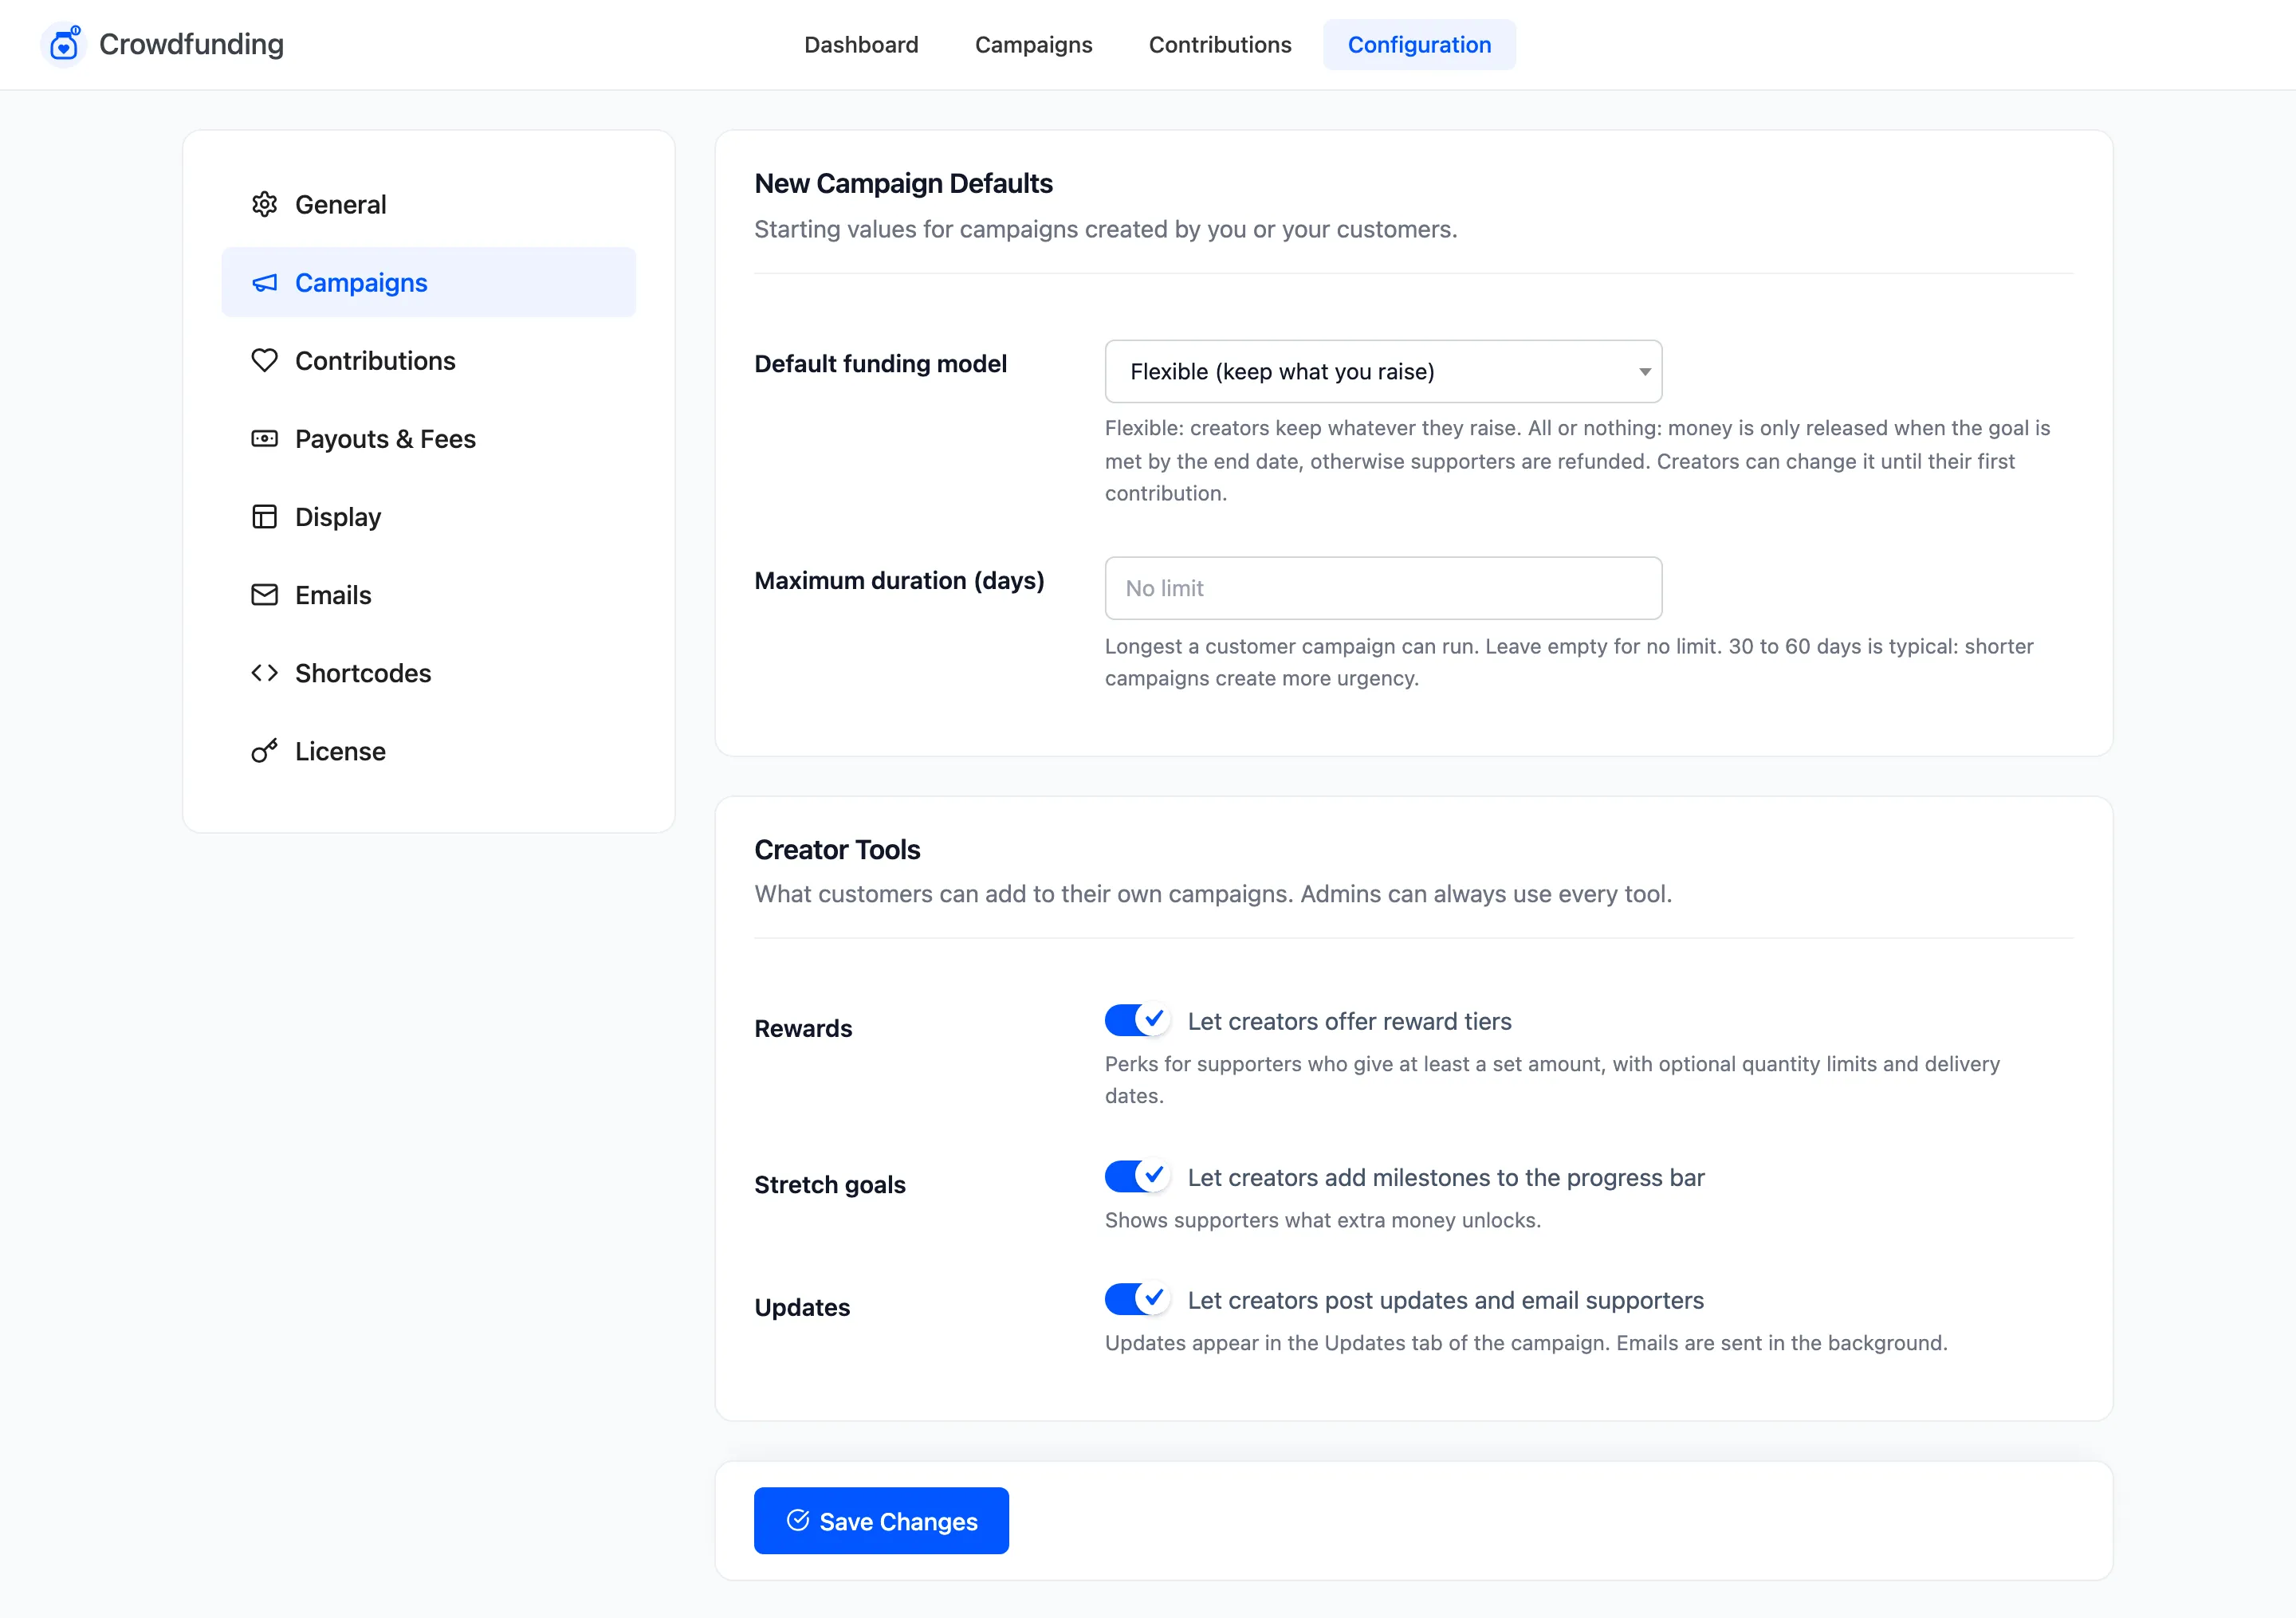Switch to the Campaigns top tab
This screenshot has height=1618, width=2296.
[x=1033, y=45]
